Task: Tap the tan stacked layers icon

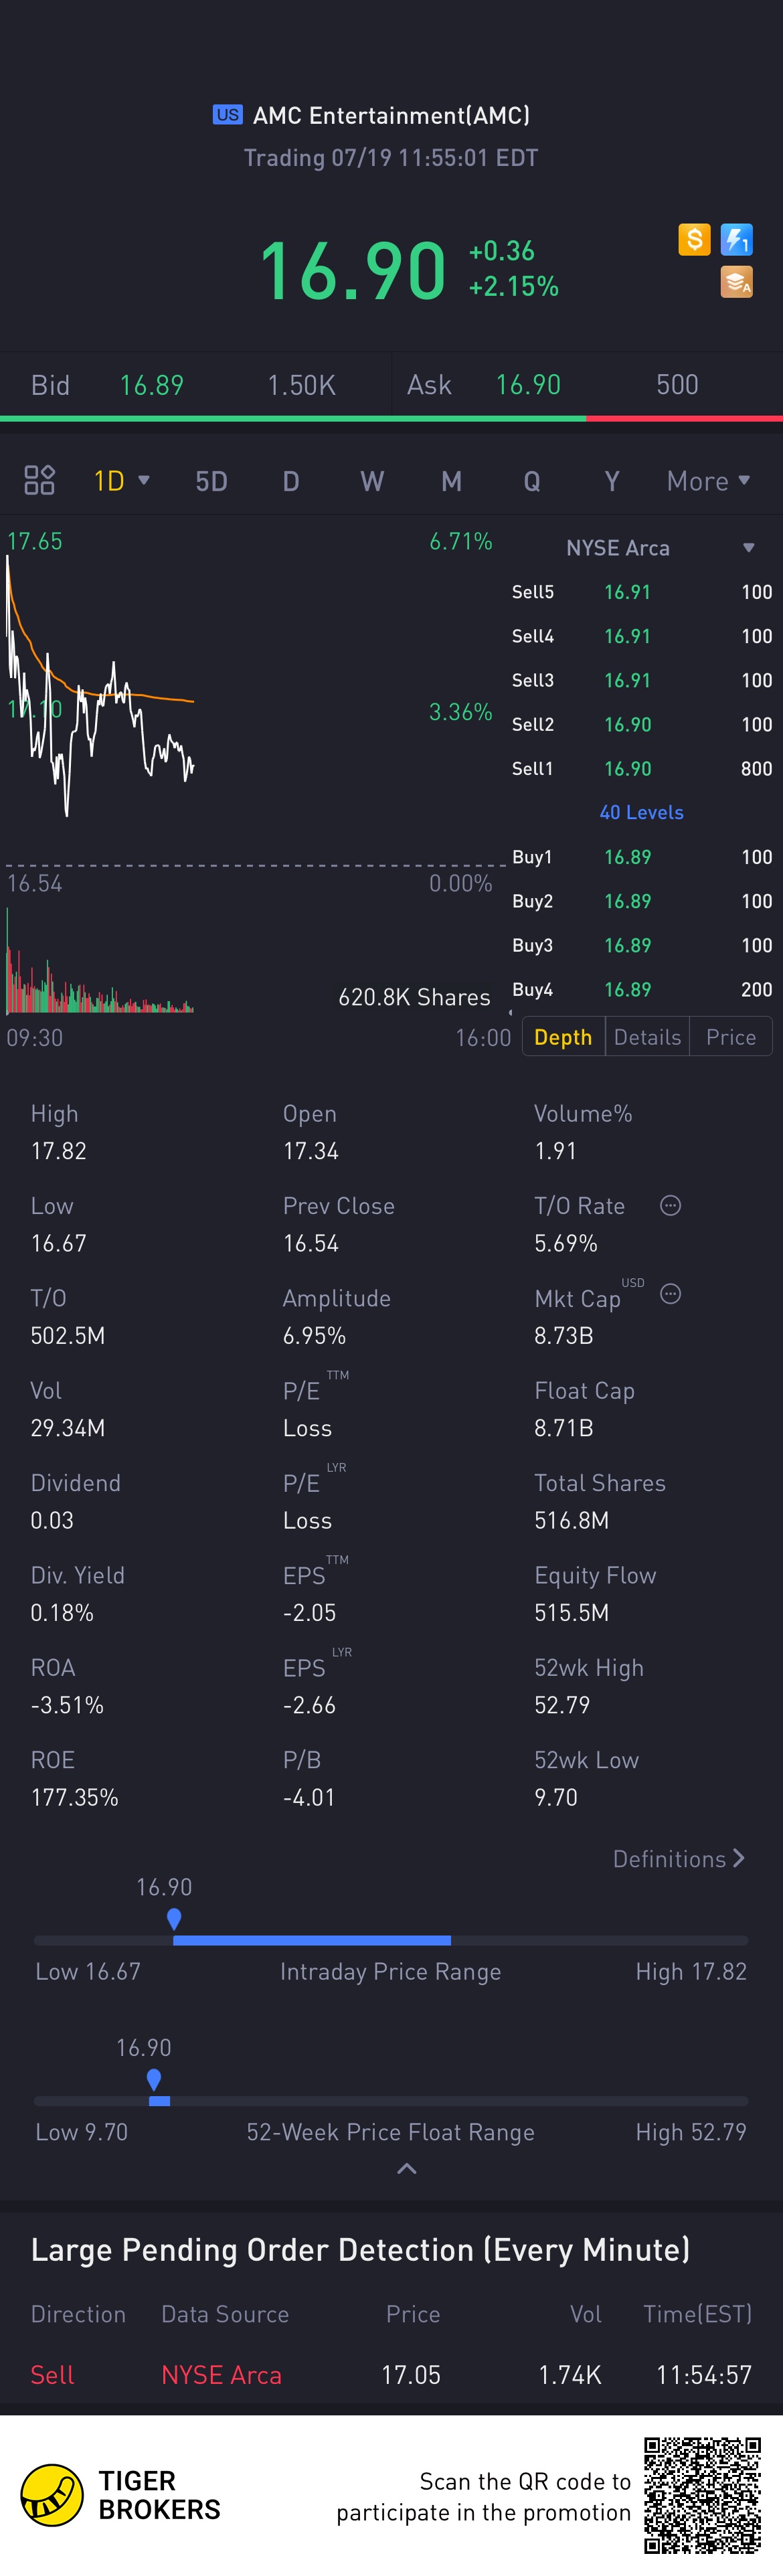Action: pyautogui.click(x=736, y=282)
